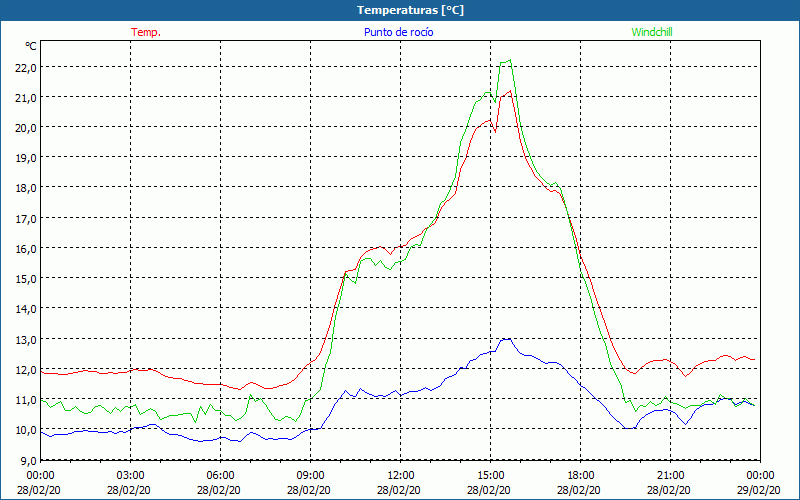The image size is (800, 500).
Task: Click the 06:00 time label
Action: tap(220, 476)
